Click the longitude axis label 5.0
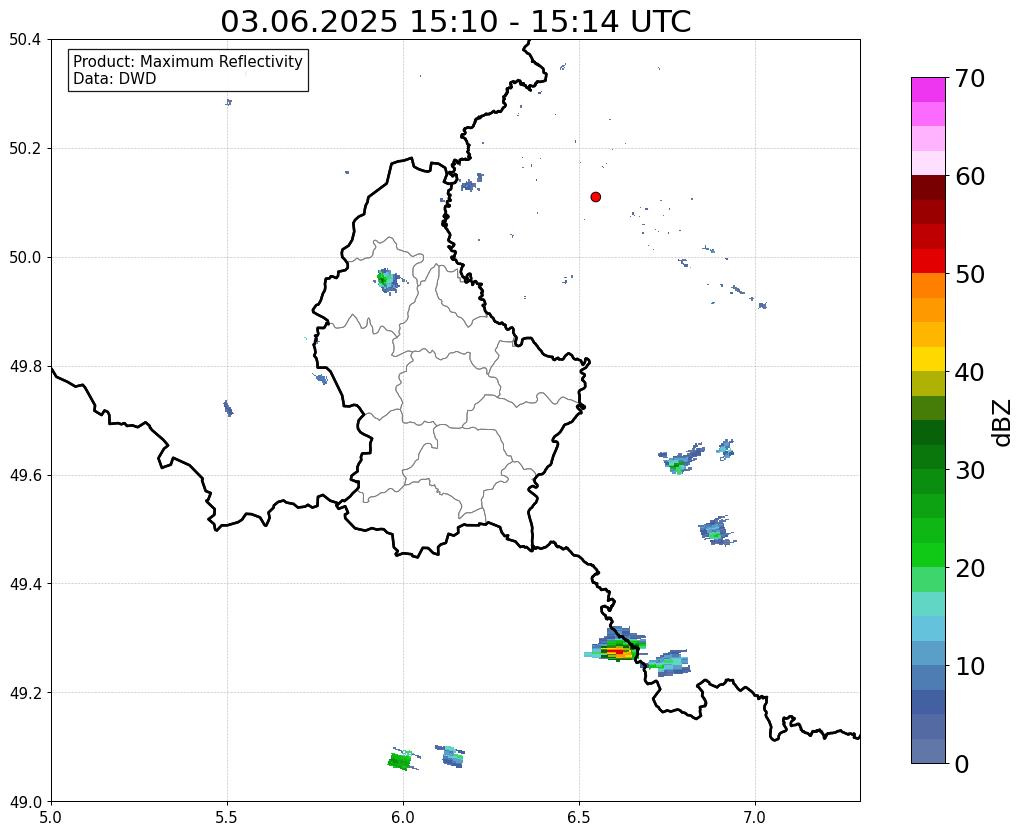The height and width of the screenshot is (834, 1023). [51, 817]
